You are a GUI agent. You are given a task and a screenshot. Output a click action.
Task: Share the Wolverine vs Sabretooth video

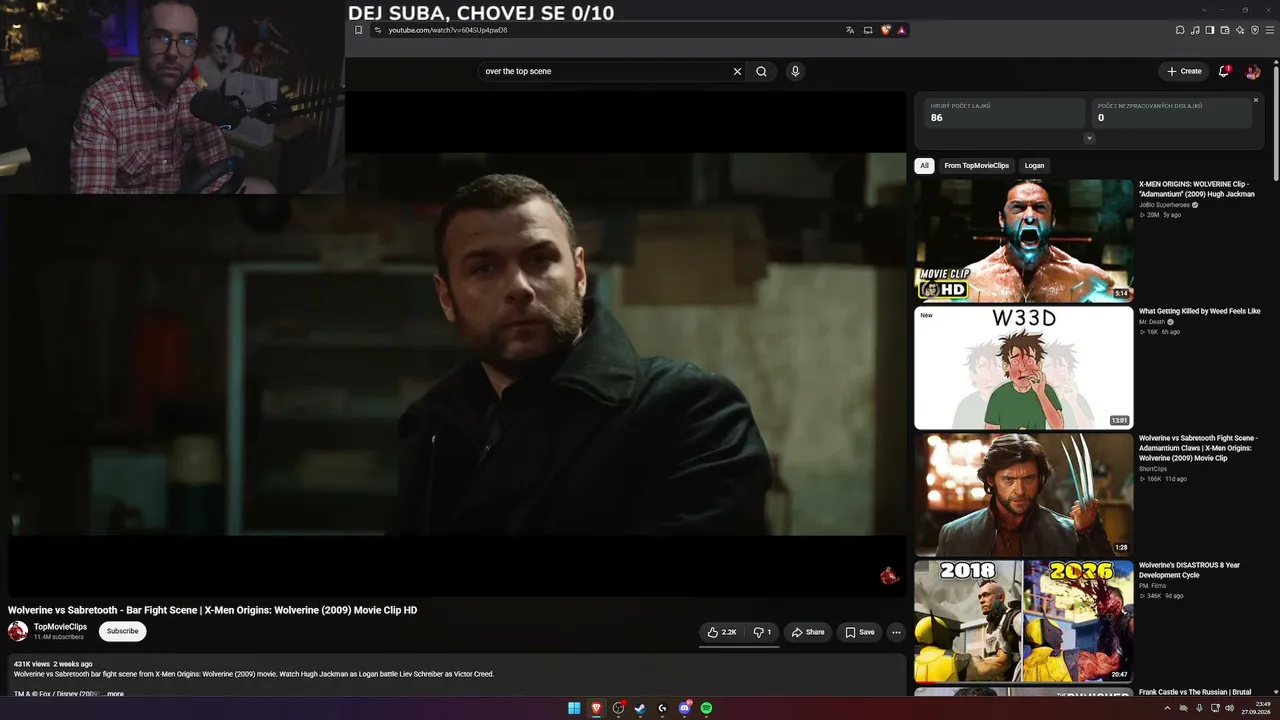[808, 632]
